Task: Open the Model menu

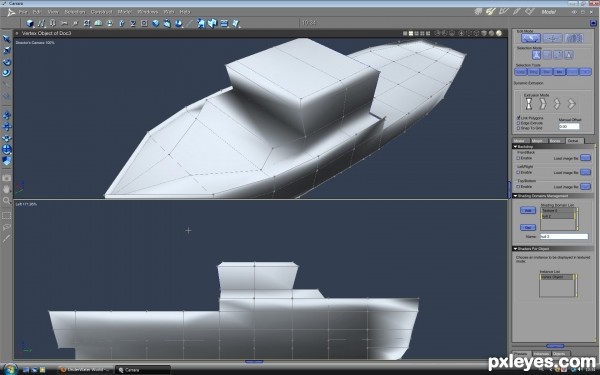Action: [124, 12]
